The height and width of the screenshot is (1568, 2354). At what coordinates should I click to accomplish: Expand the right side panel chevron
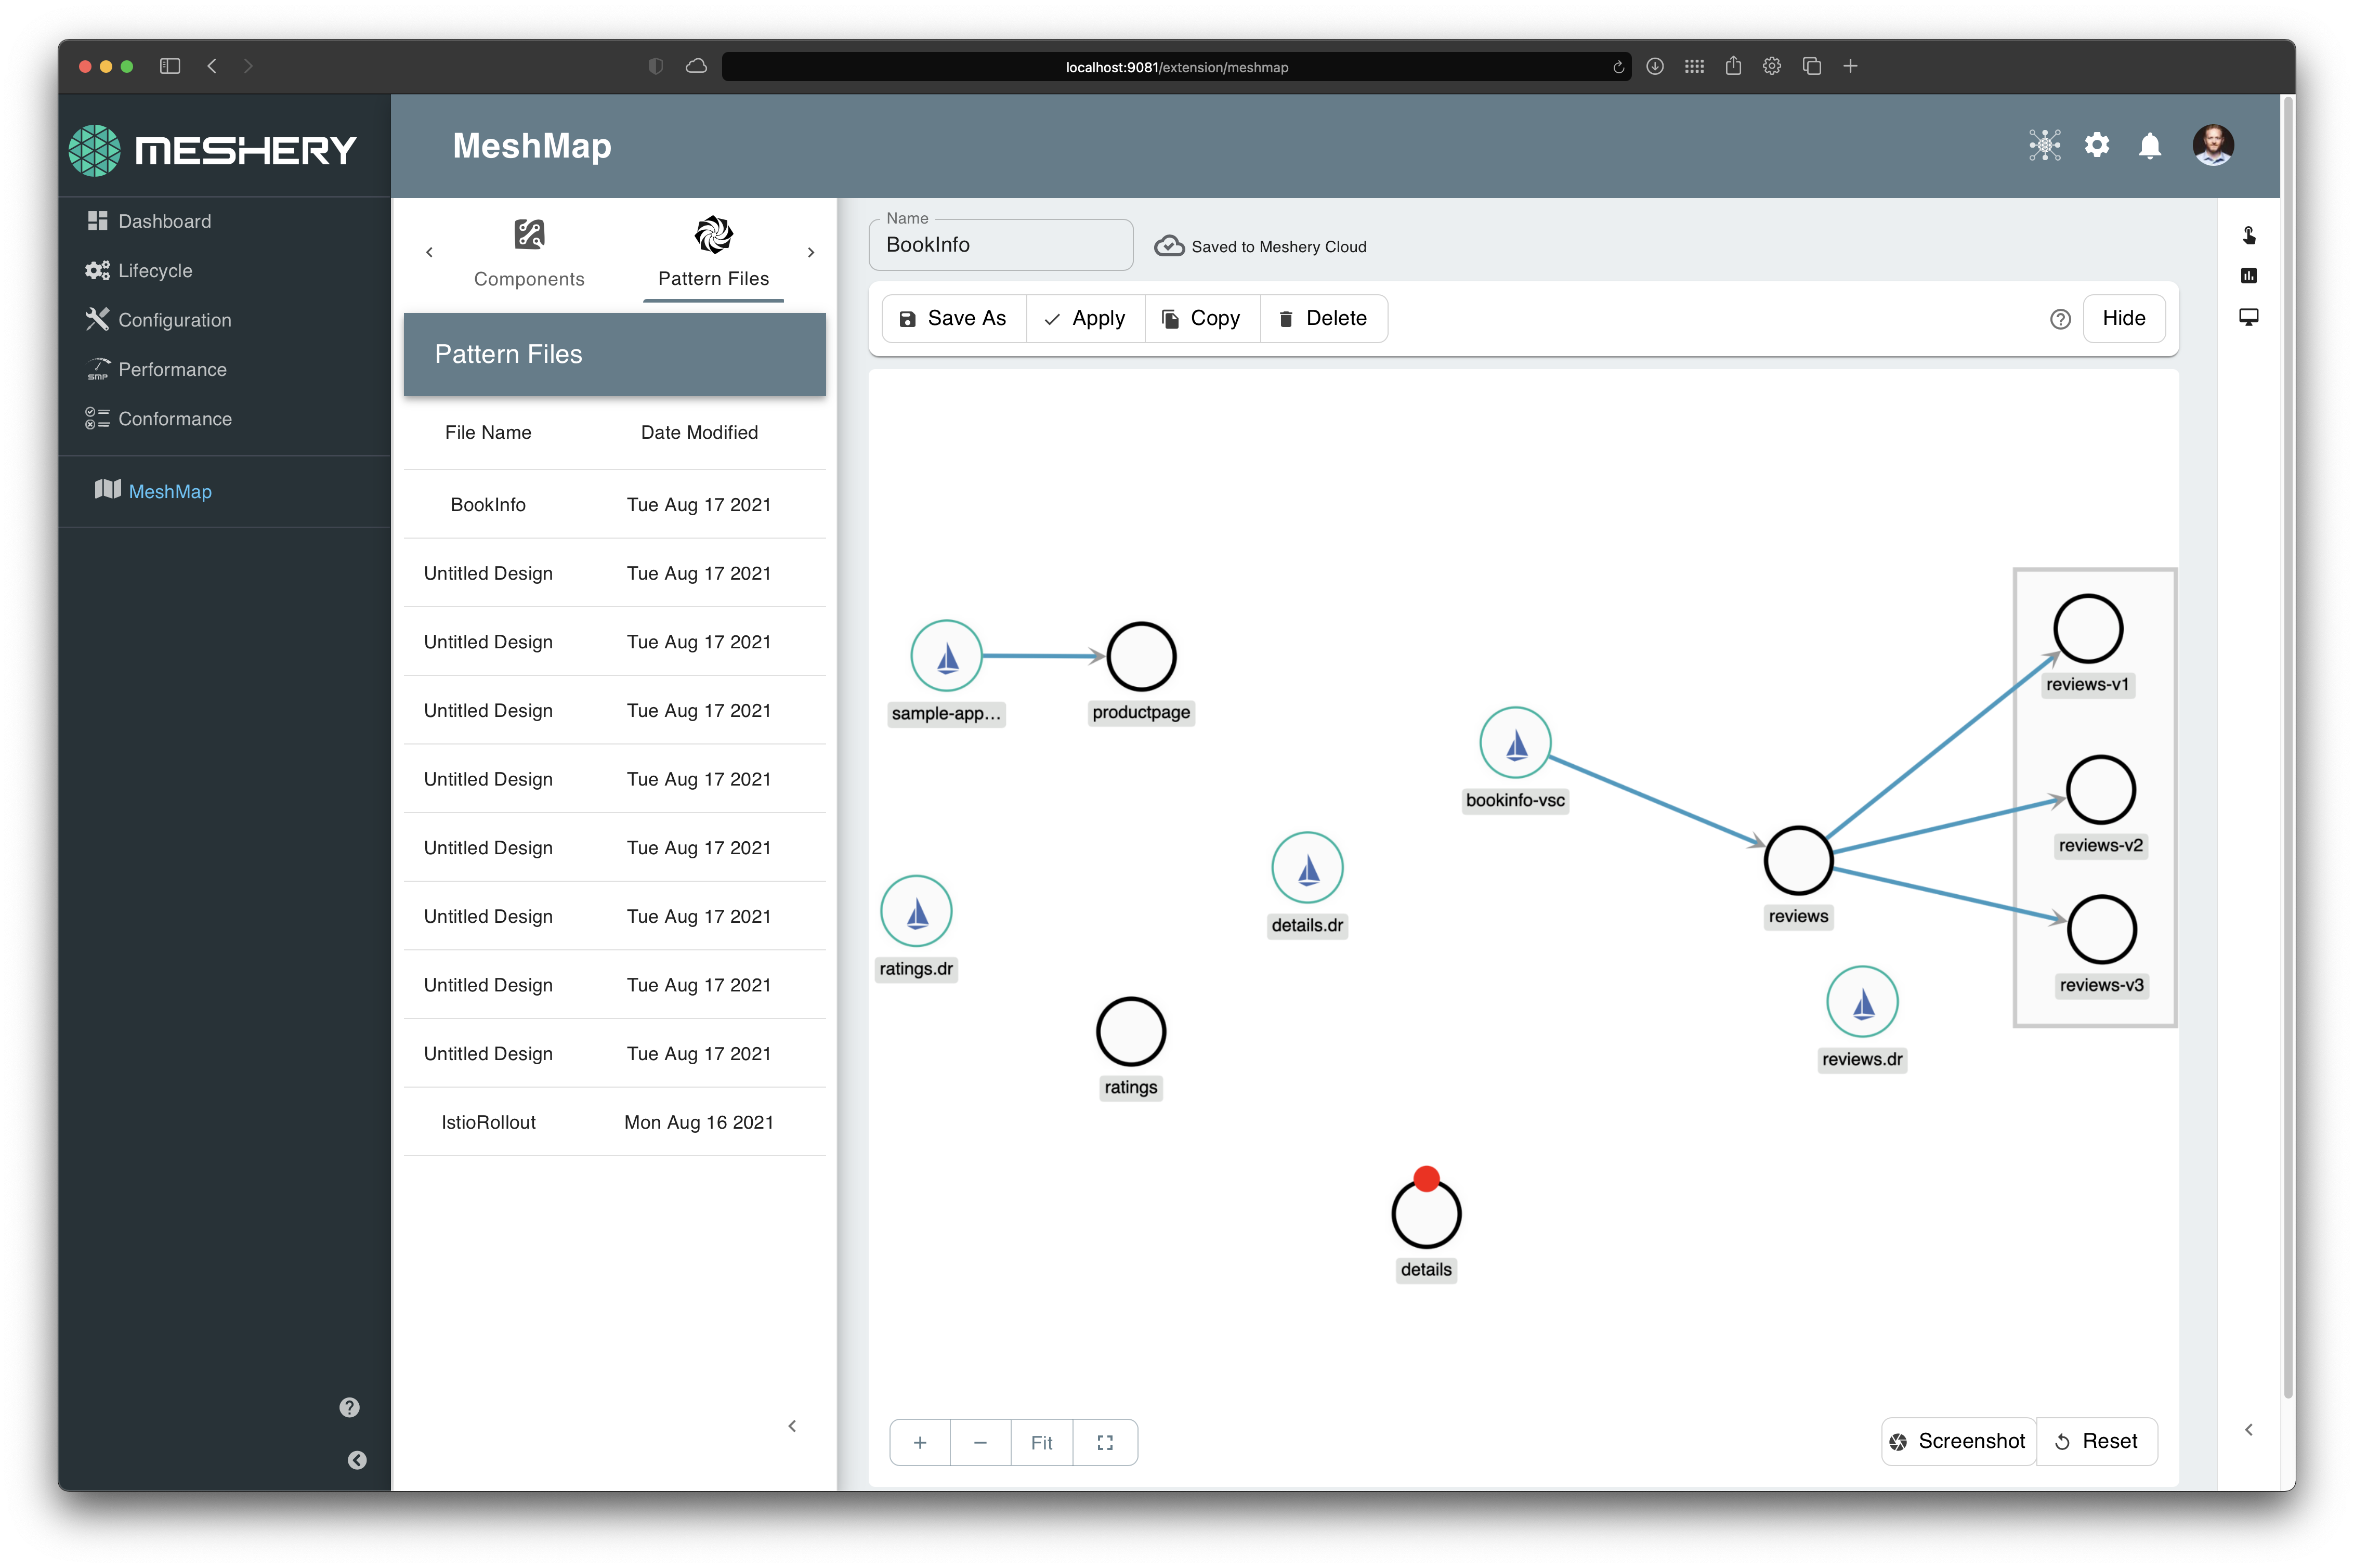coord(2248,1429)
